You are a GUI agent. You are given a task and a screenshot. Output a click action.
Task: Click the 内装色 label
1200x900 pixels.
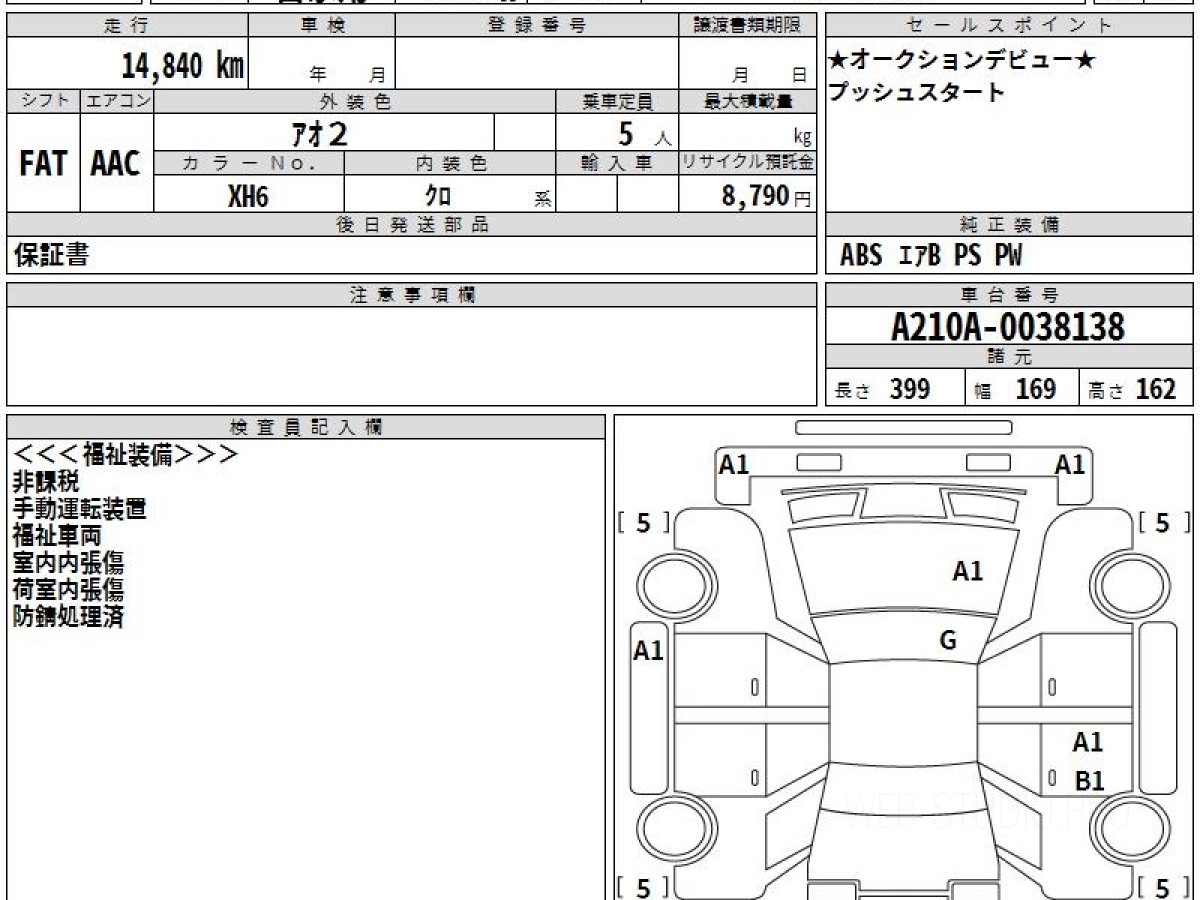point(450,164)
